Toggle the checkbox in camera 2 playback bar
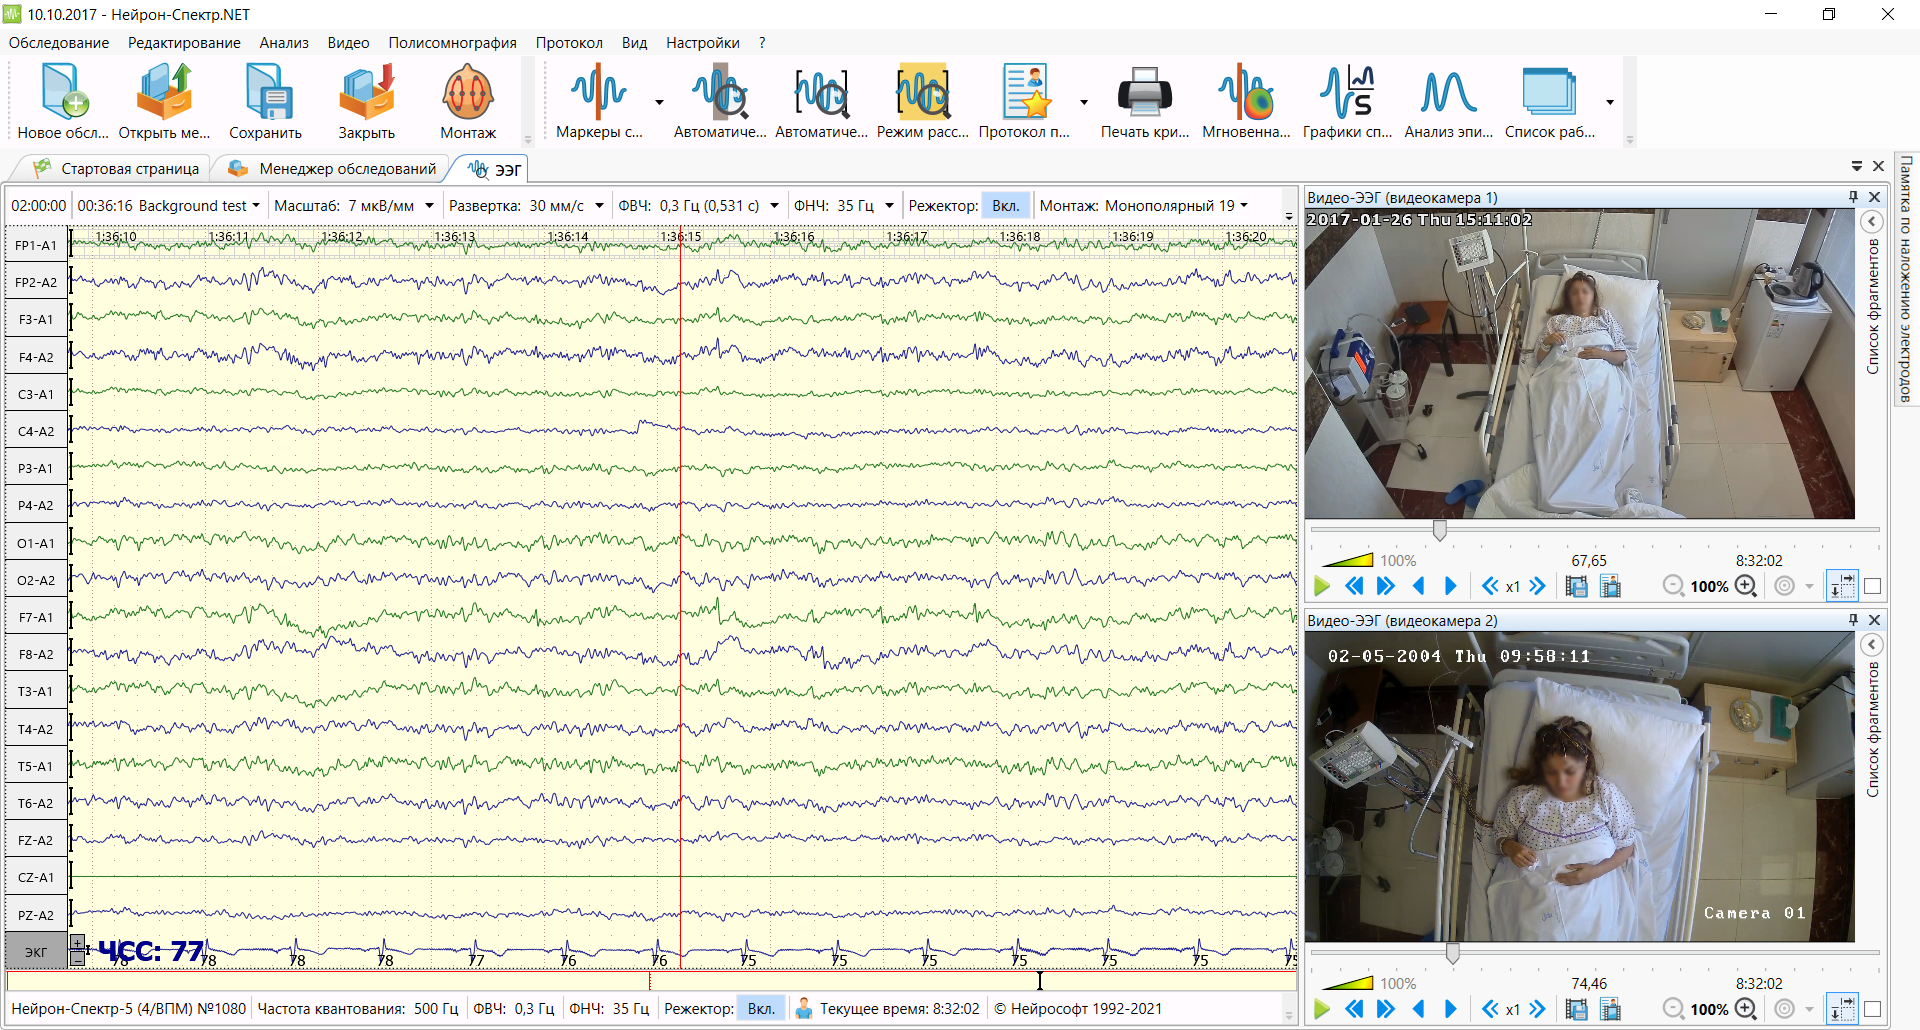Screen dimensions: 1920x1030 [1873, 1009]
